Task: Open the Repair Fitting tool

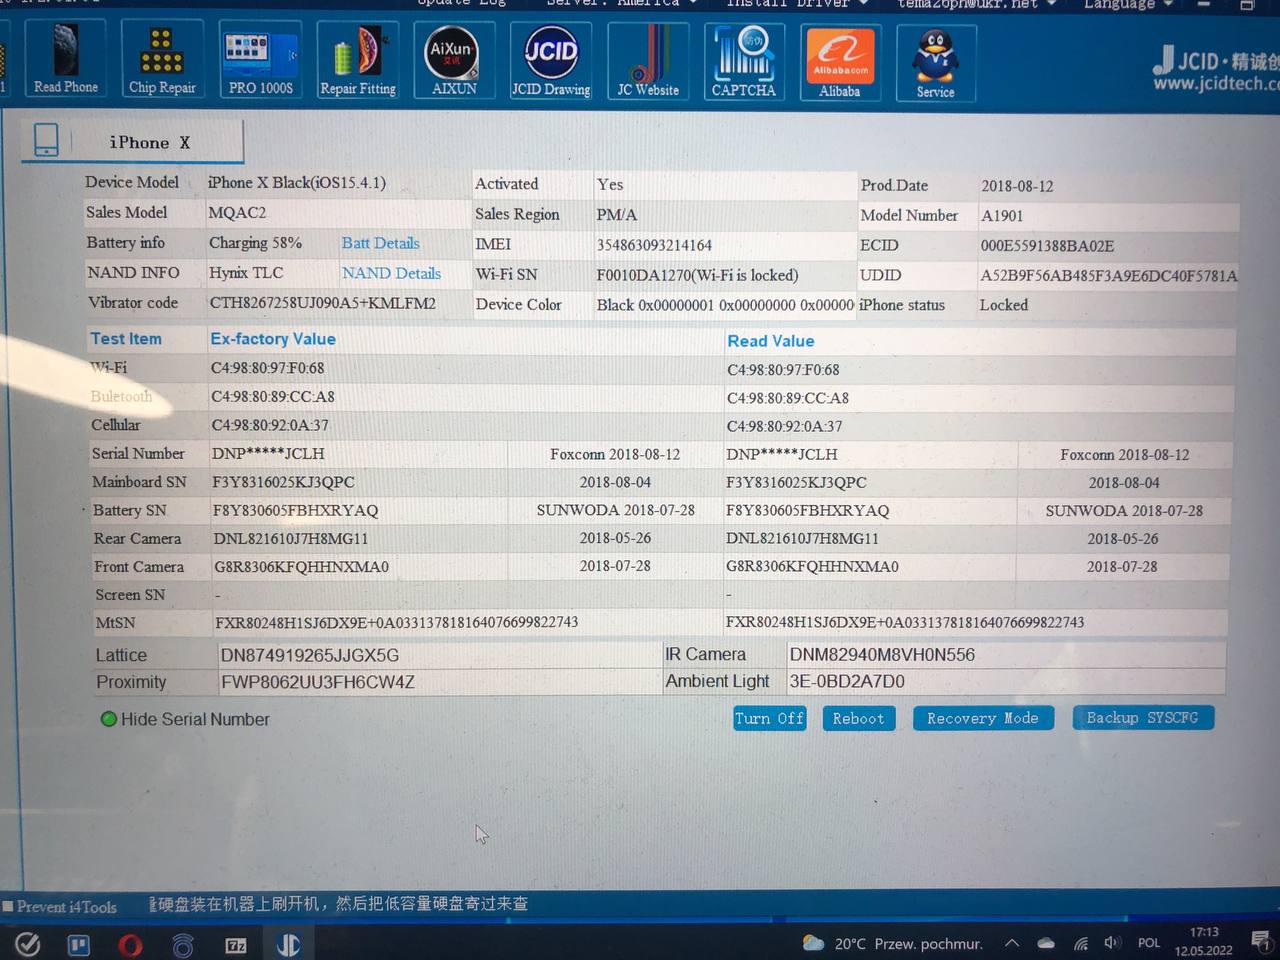Action: coord(357,62)
